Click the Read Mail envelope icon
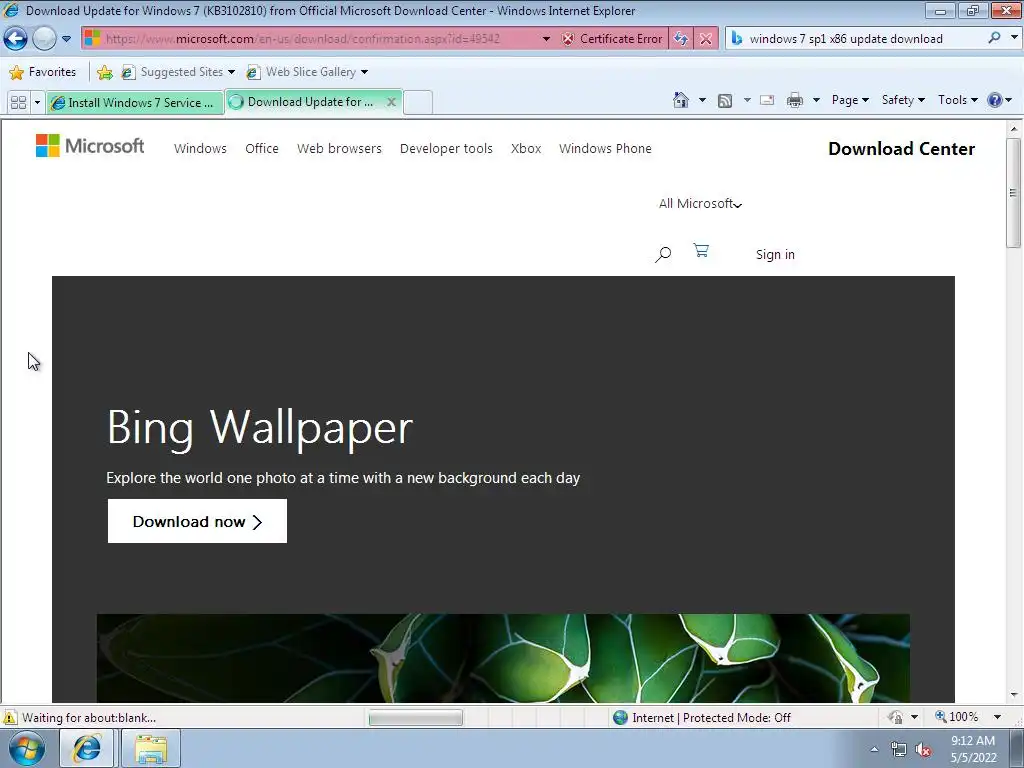Screen dimensions: 1024x768 point(767,100)
